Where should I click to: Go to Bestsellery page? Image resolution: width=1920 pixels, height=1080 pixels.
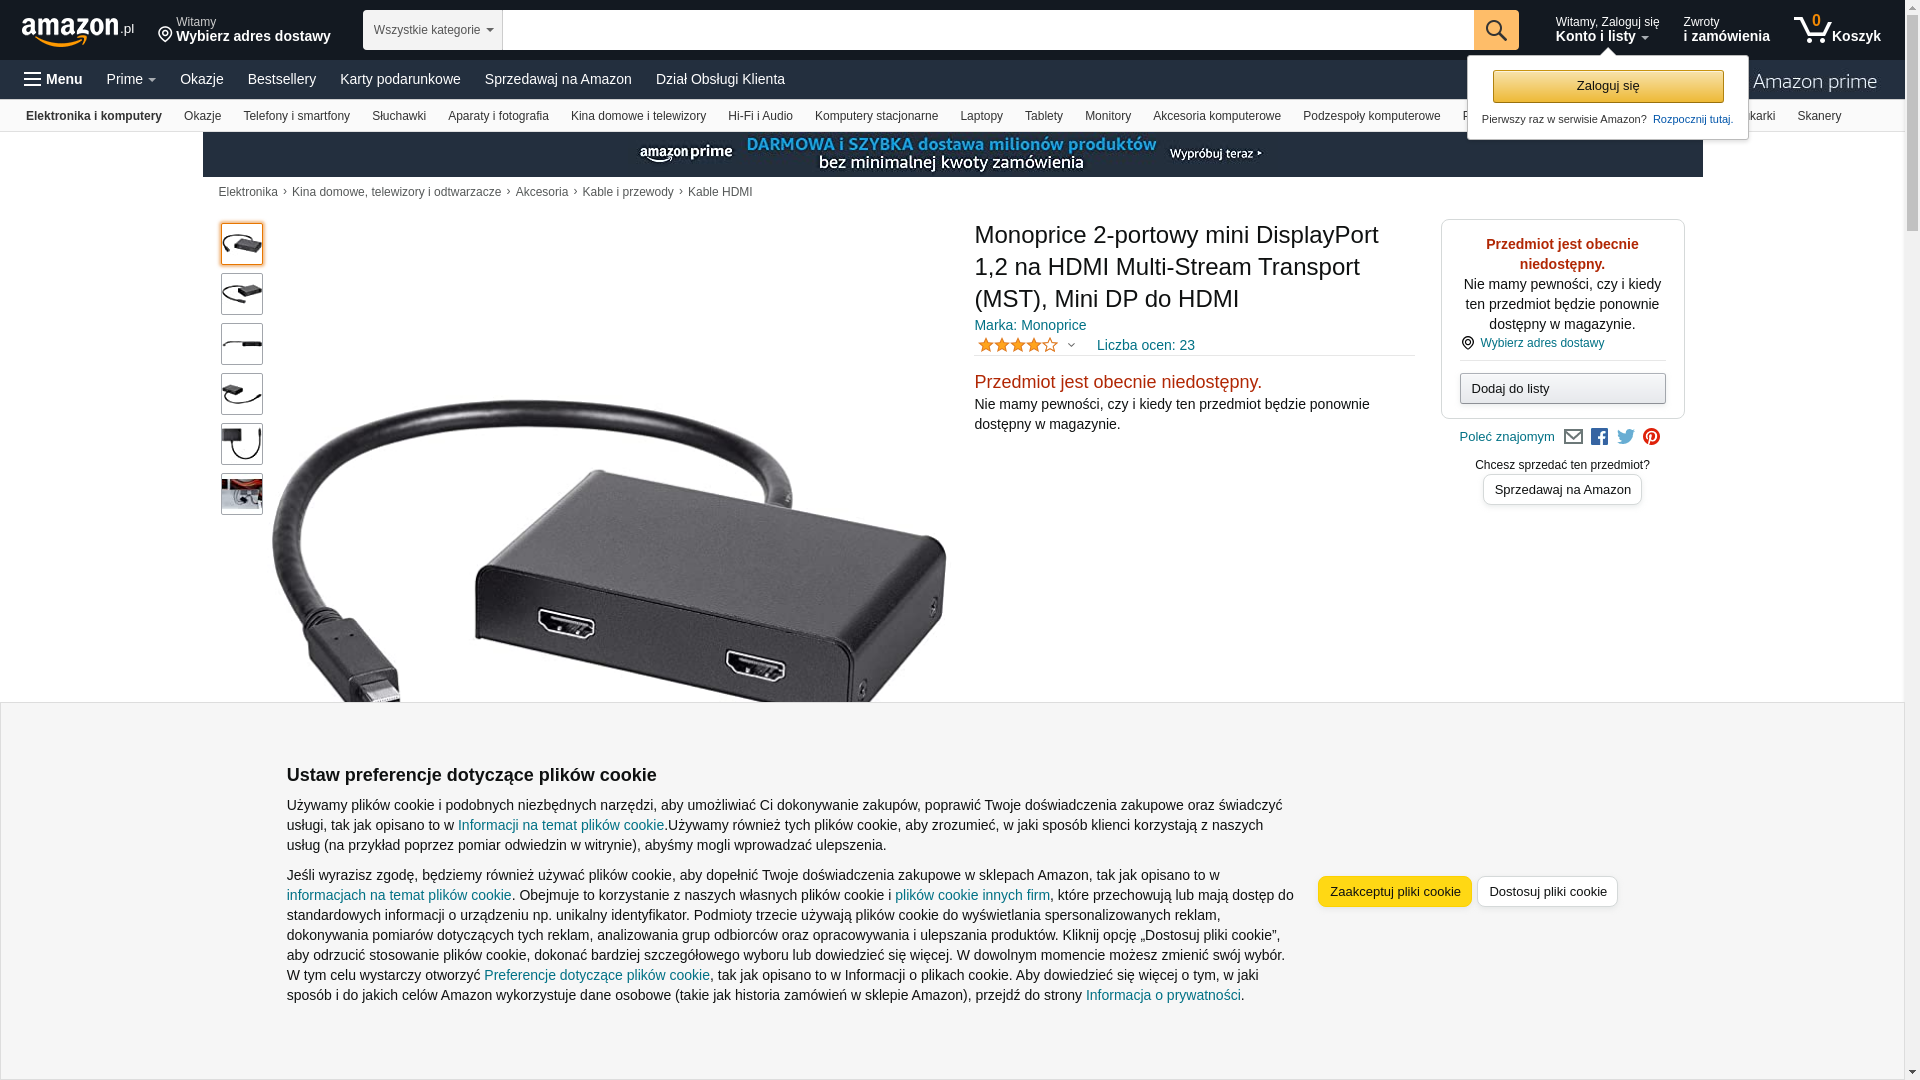pos(282,79)
